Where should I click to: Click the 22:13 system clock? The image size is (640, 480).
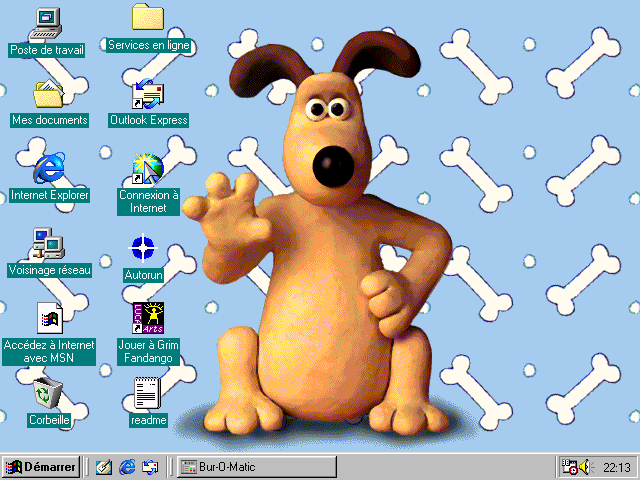click(x=617, y=467)
